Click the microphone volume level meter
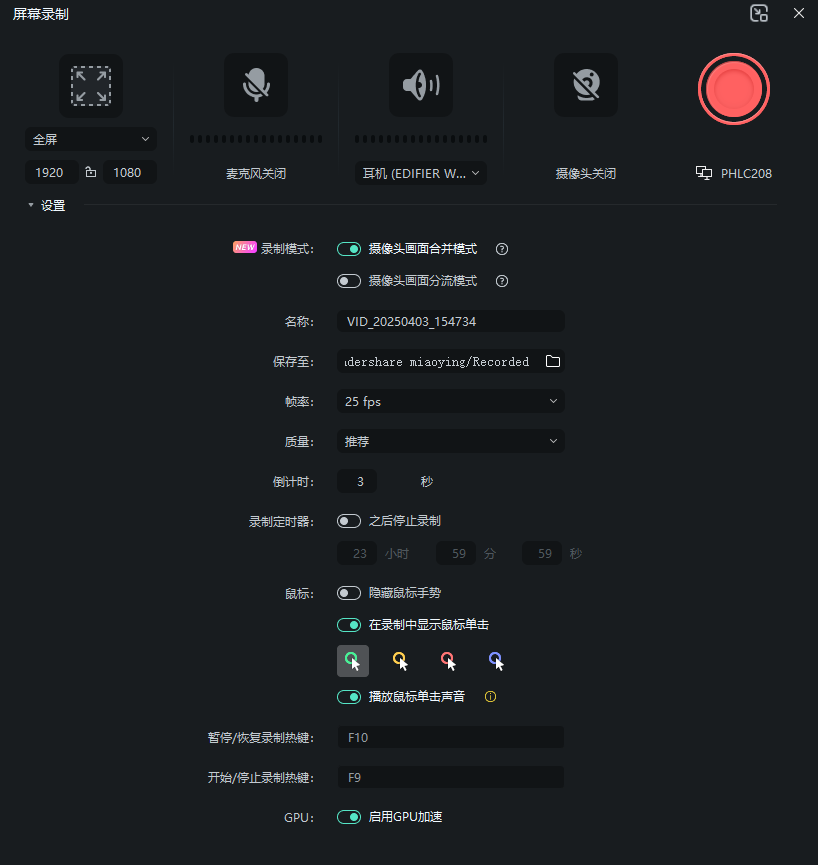The image size is (818, 865). click(x=256, y=139)
